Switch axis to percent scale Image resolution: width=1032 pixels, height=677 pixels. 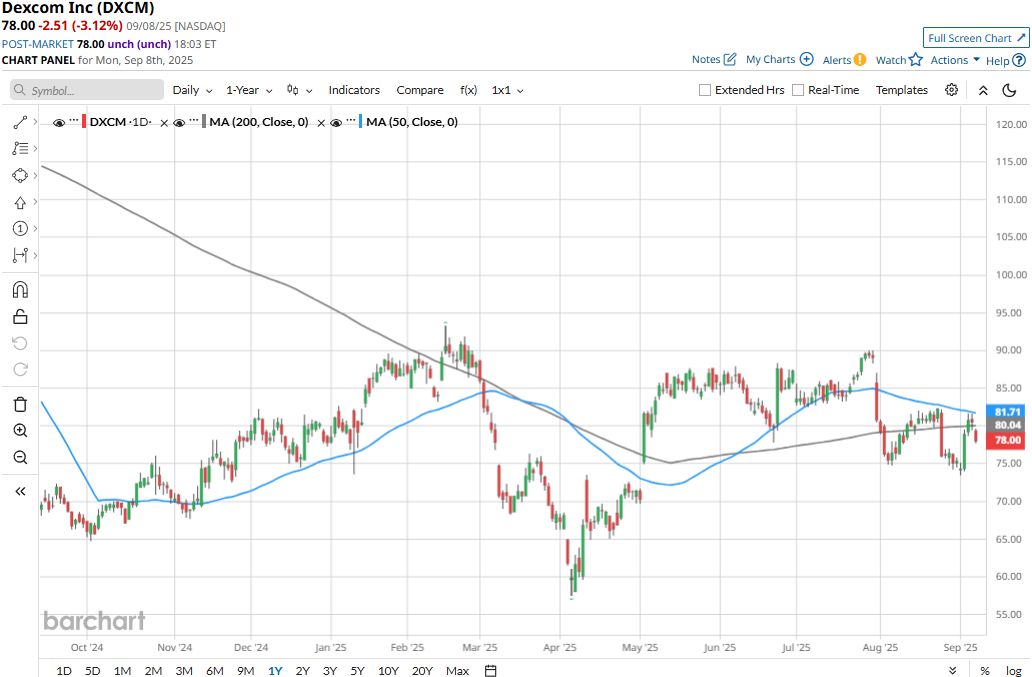pyautogui.click(x=985, y=670)
